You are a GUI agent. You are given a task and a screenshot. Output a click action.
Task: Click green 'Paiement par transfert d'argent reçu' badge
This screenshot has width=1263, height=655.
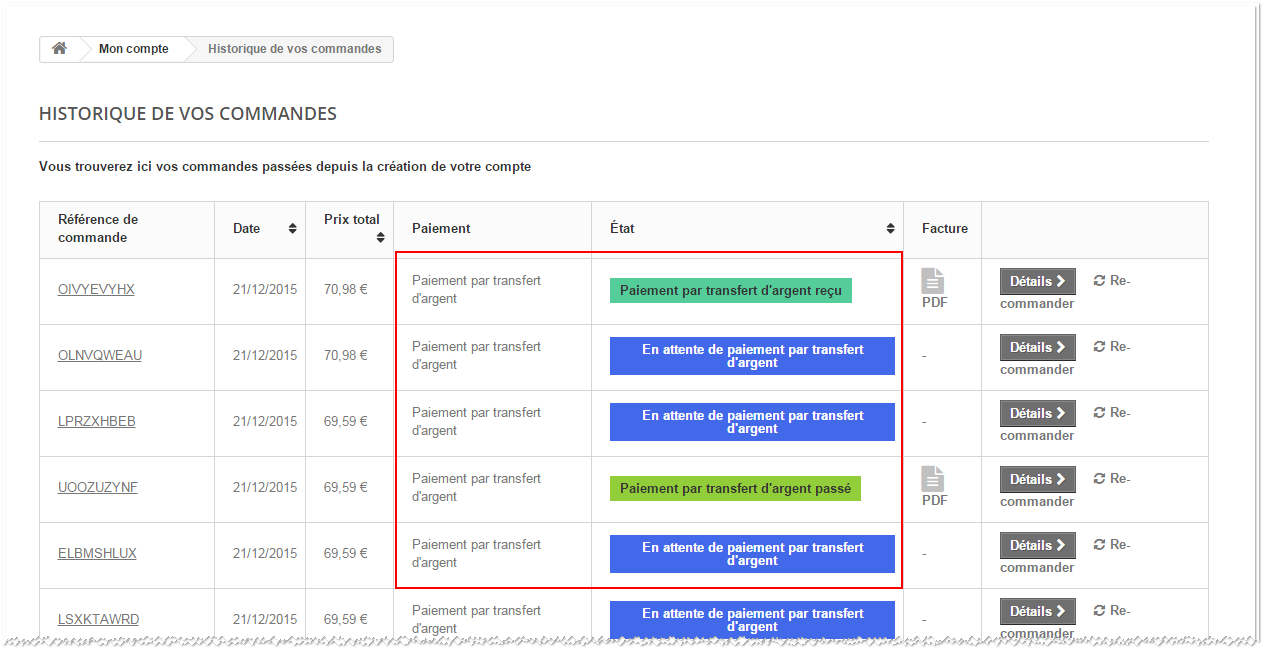[x=730, y=291]
